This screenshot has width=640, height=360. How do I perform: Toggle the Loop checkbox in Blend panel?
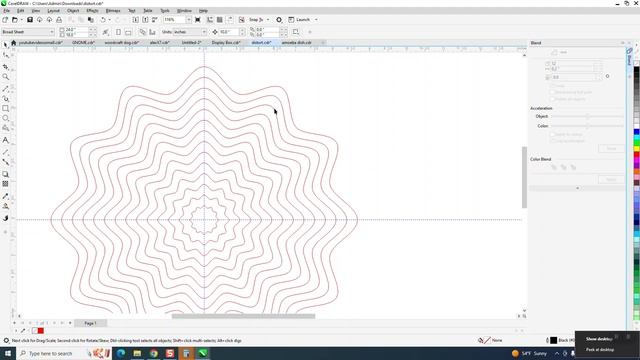pos(552,86)
